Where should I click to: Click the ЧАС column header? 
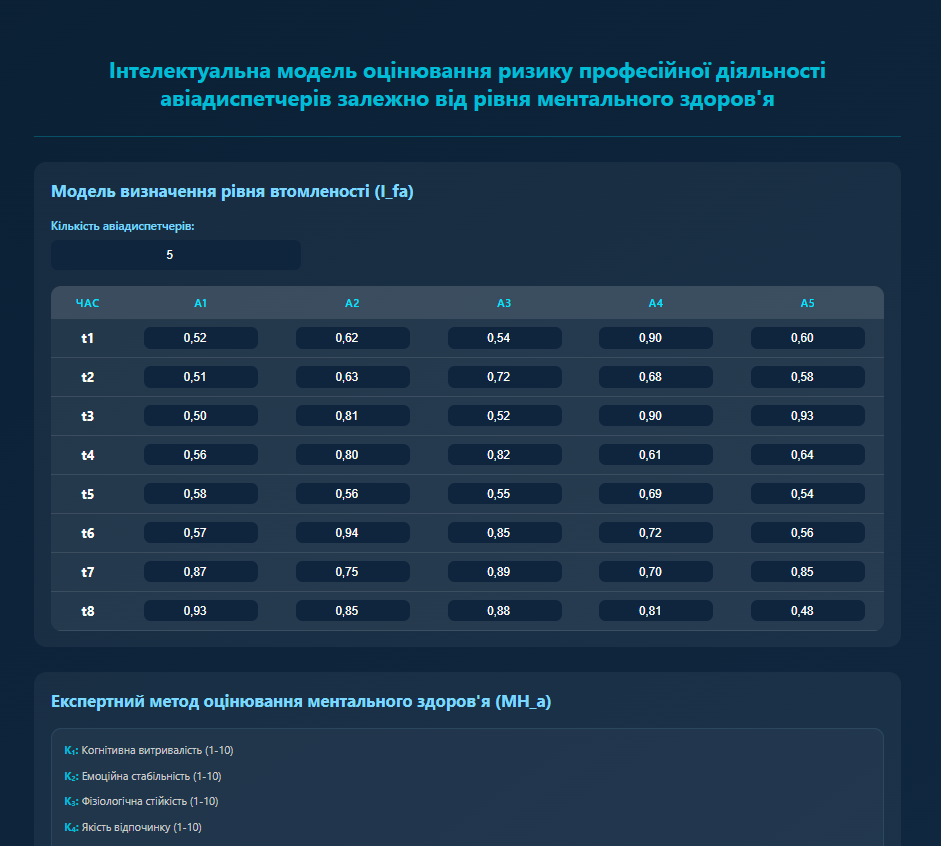(x=88, y=303)
